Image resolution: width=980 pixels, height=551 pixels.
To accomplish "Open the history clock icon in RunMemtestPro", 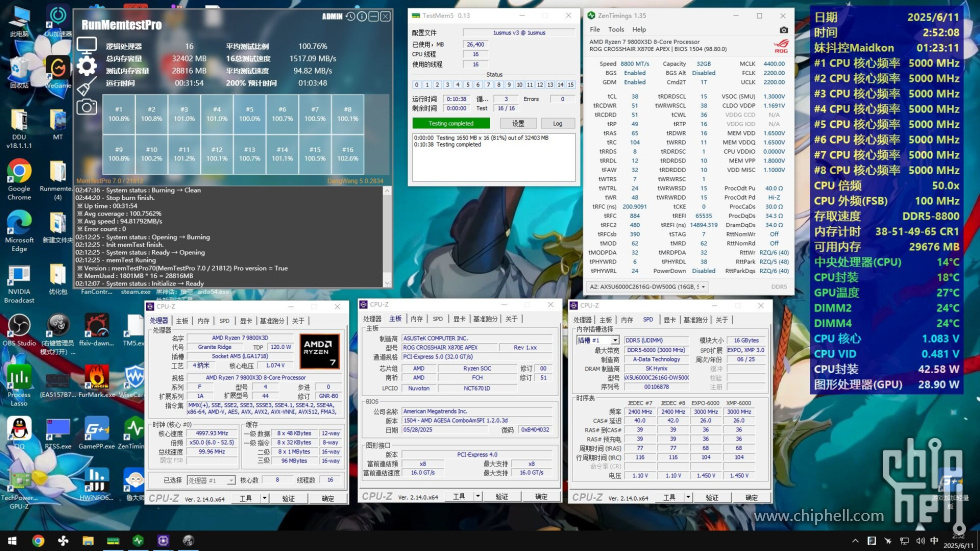I will pyautogui.click(x=351, y=16).
